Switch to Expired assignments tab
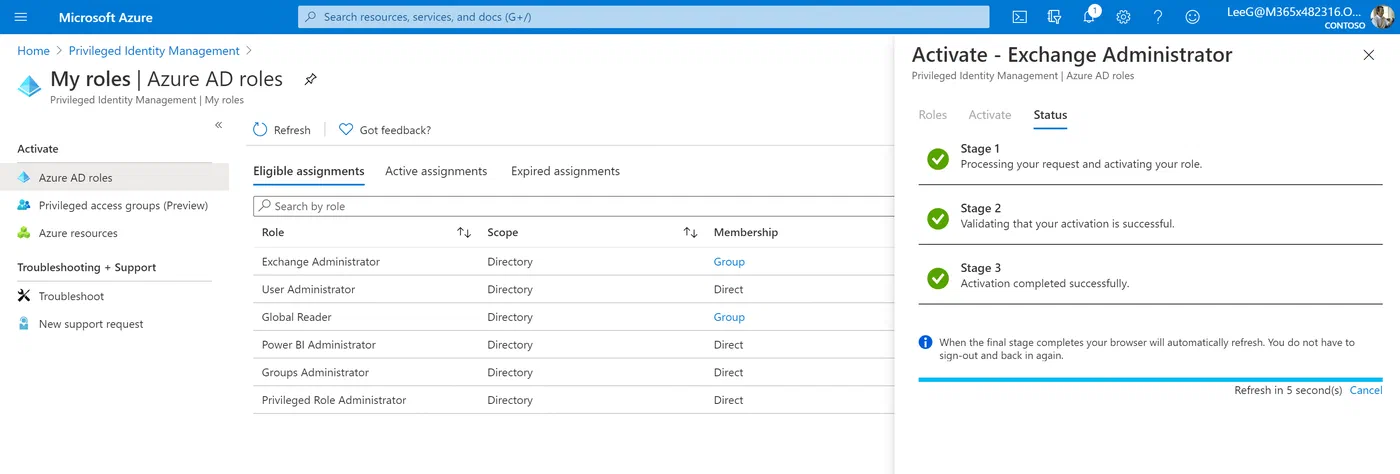Image resolution: width=1400 pixels, height=474 pixels. click(x=565, y=171)
